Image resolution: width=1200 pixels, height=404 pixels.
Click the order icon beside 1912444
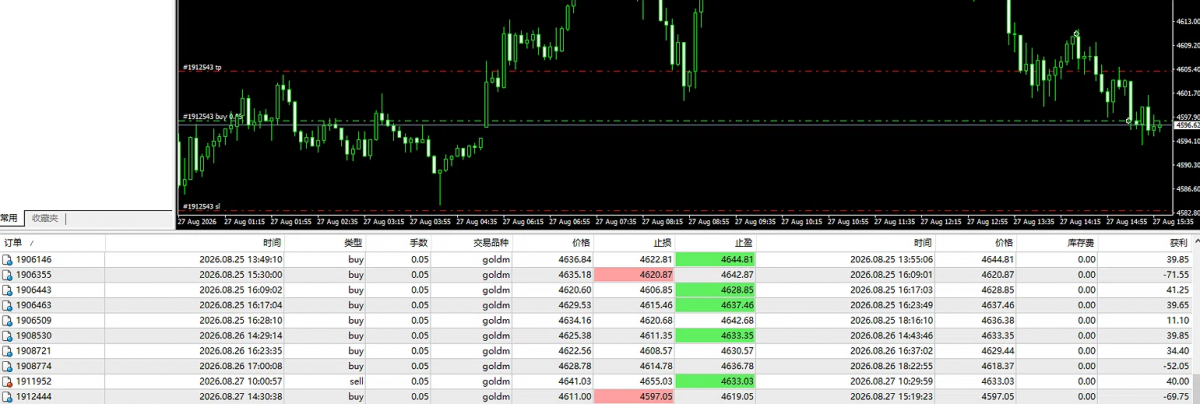point(8,396)
